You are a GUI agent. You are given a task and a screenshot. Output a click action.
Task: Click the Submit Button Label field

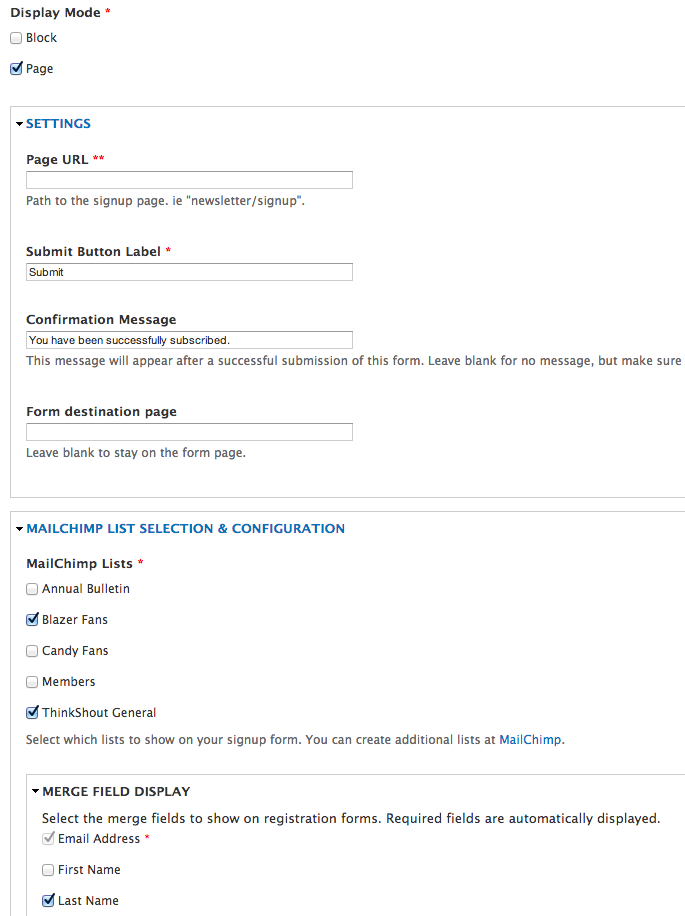(189, 272)
